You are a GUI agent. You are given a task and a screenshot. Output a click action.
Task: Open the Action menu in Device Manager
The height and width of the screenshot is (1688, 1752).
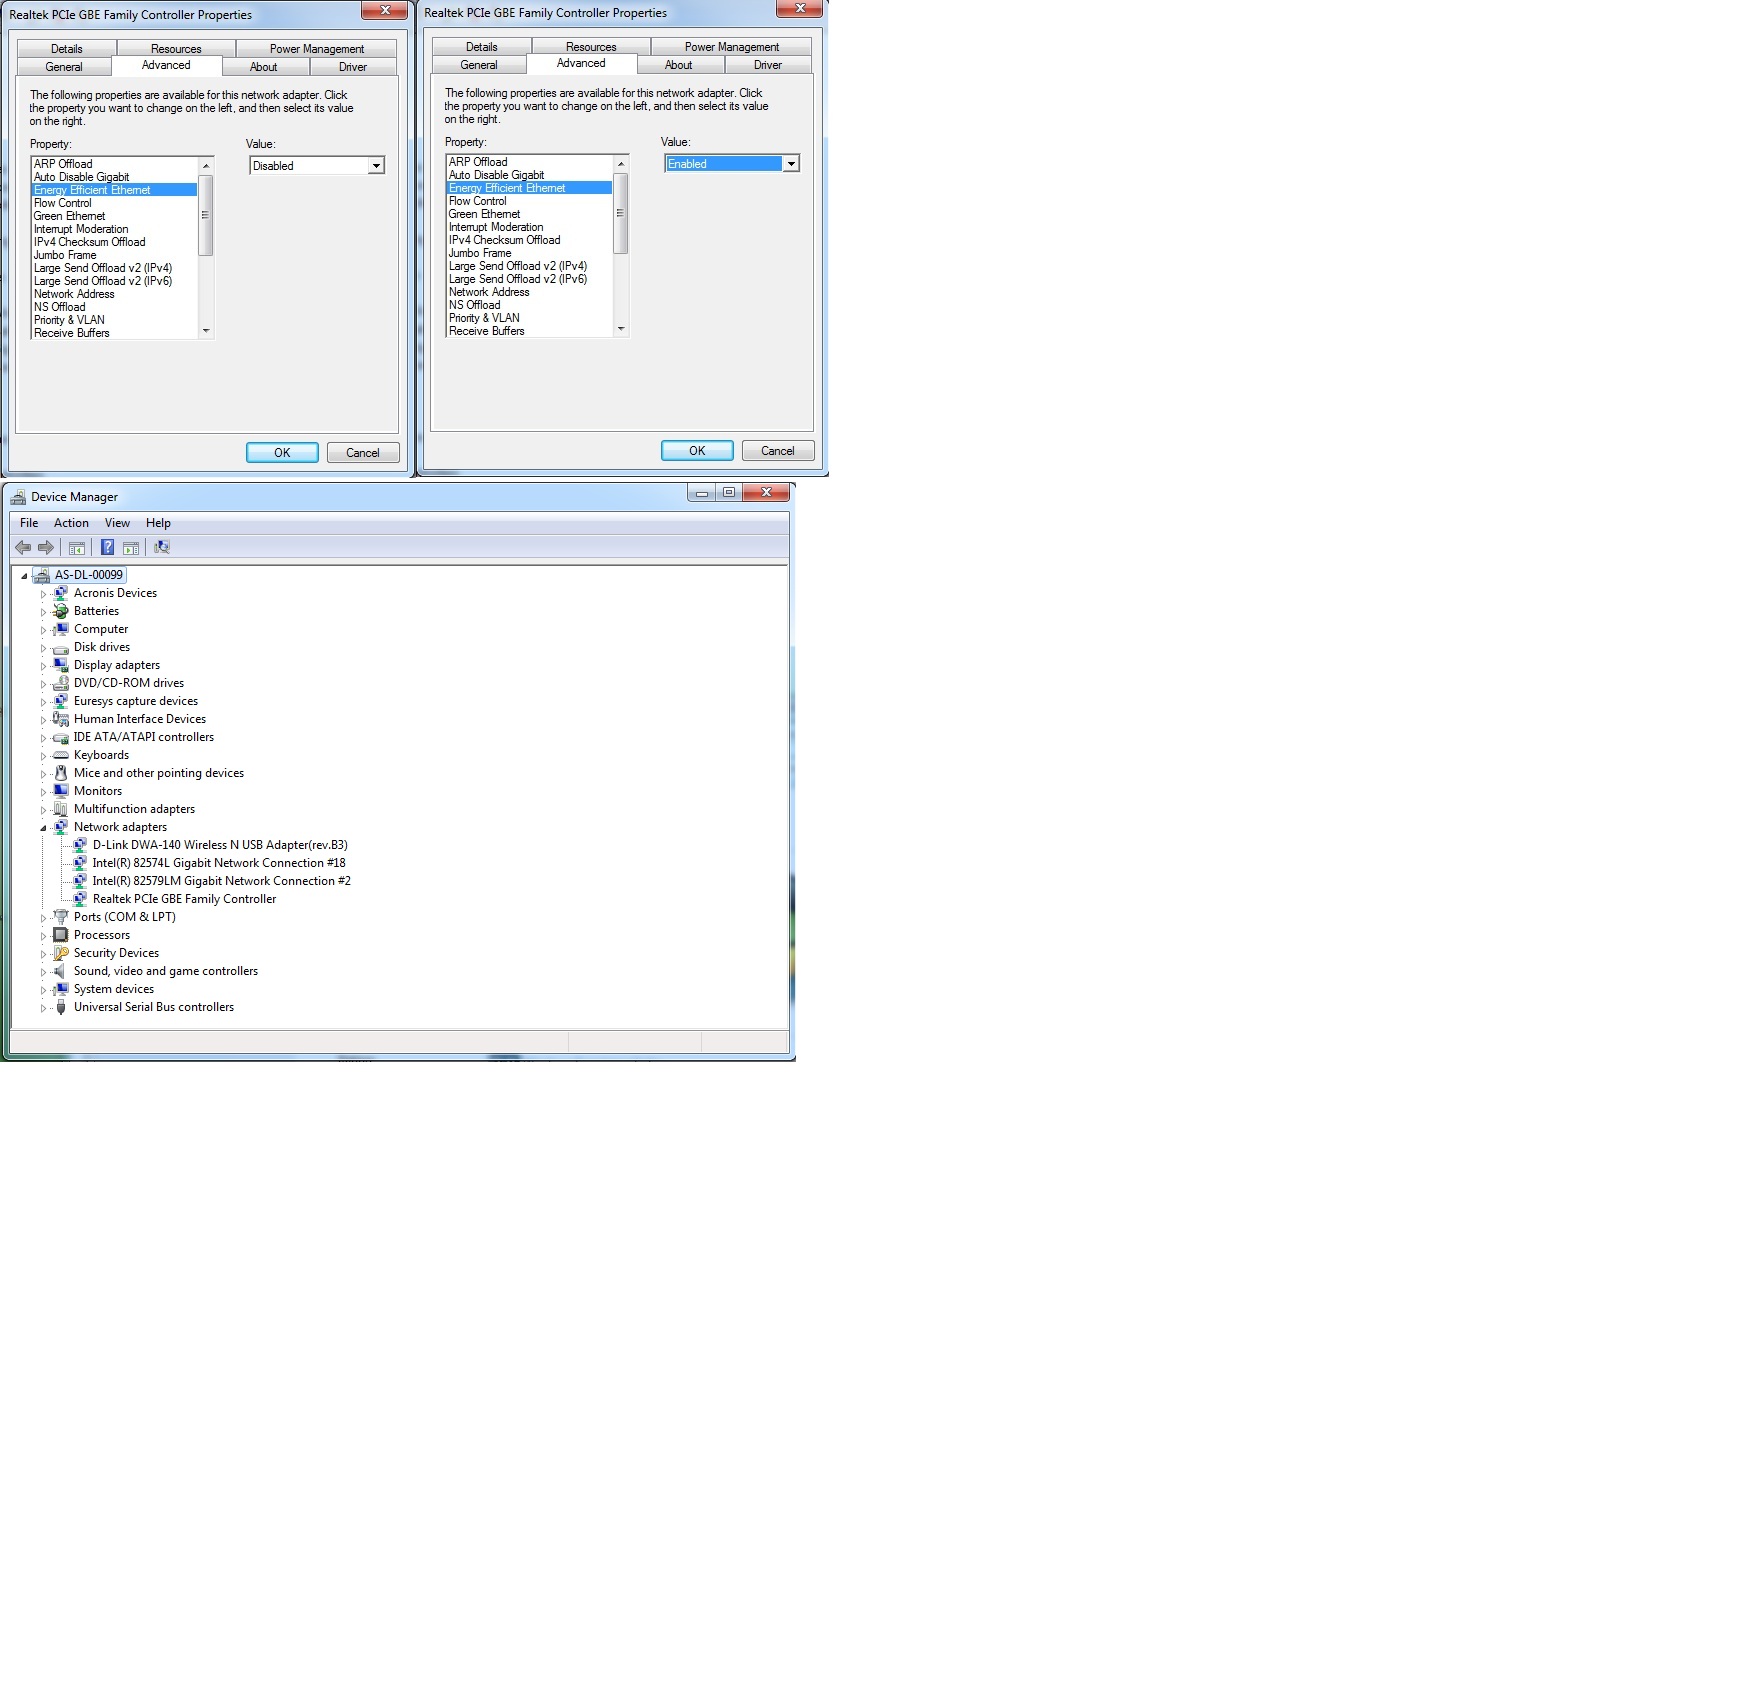tap(71, 523)
